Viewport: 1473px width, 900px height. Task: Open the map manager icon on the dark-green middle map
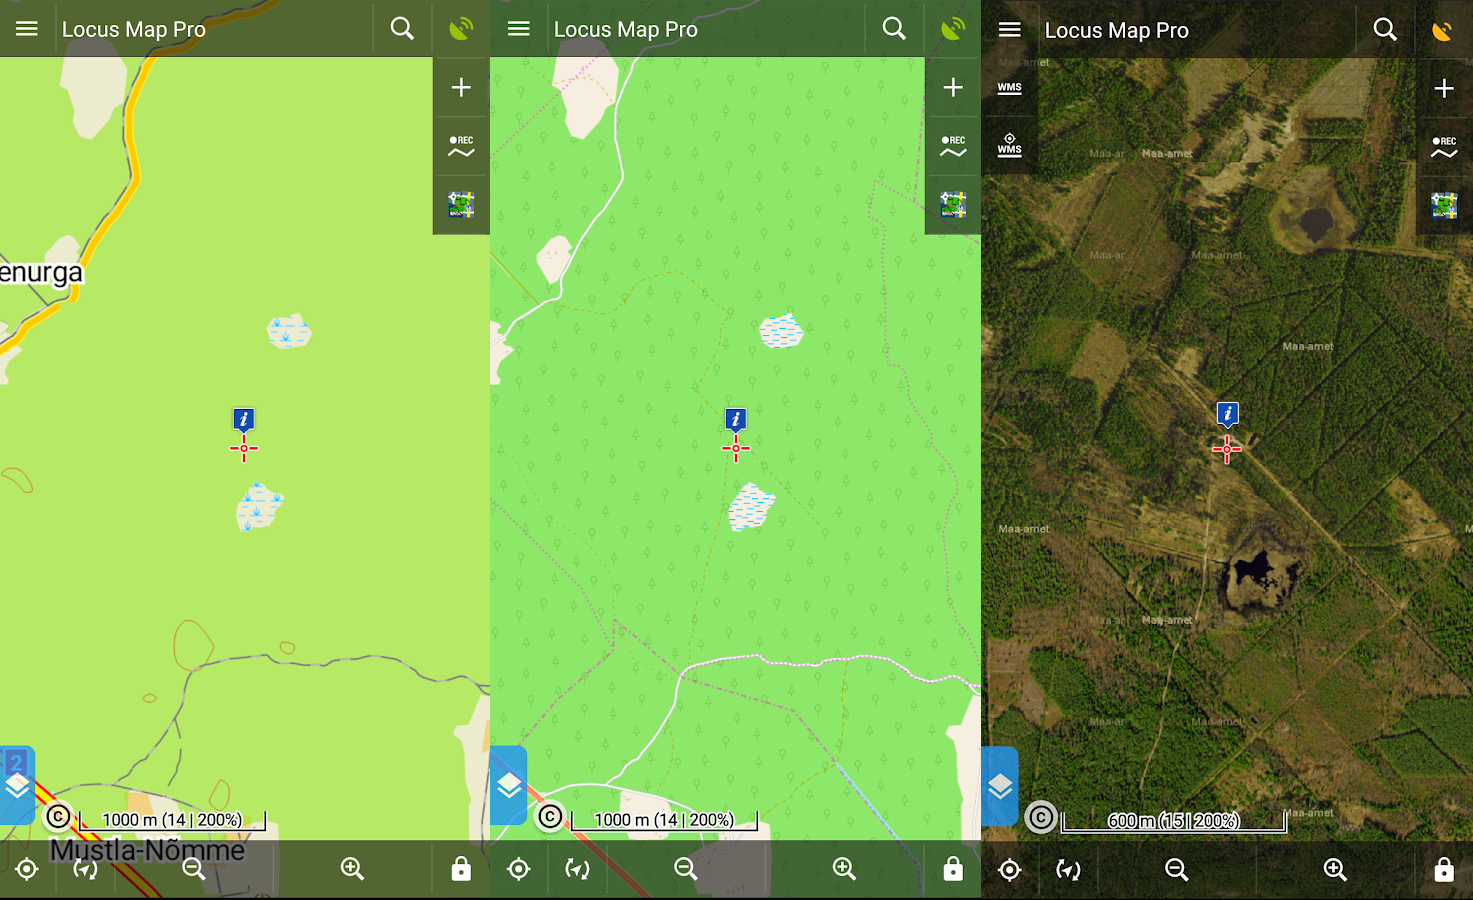pyautogui.click(x=953, y=205)
